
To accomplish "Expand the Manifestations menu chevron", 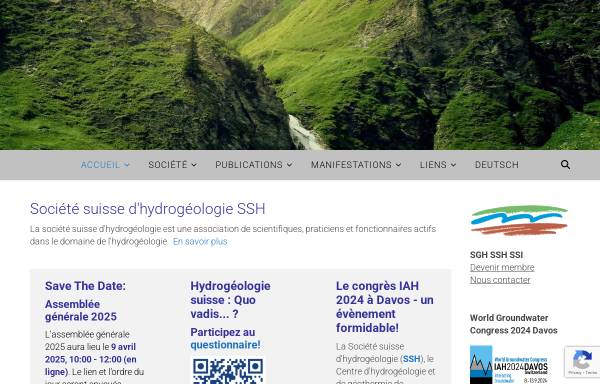I will pos(398,165).
